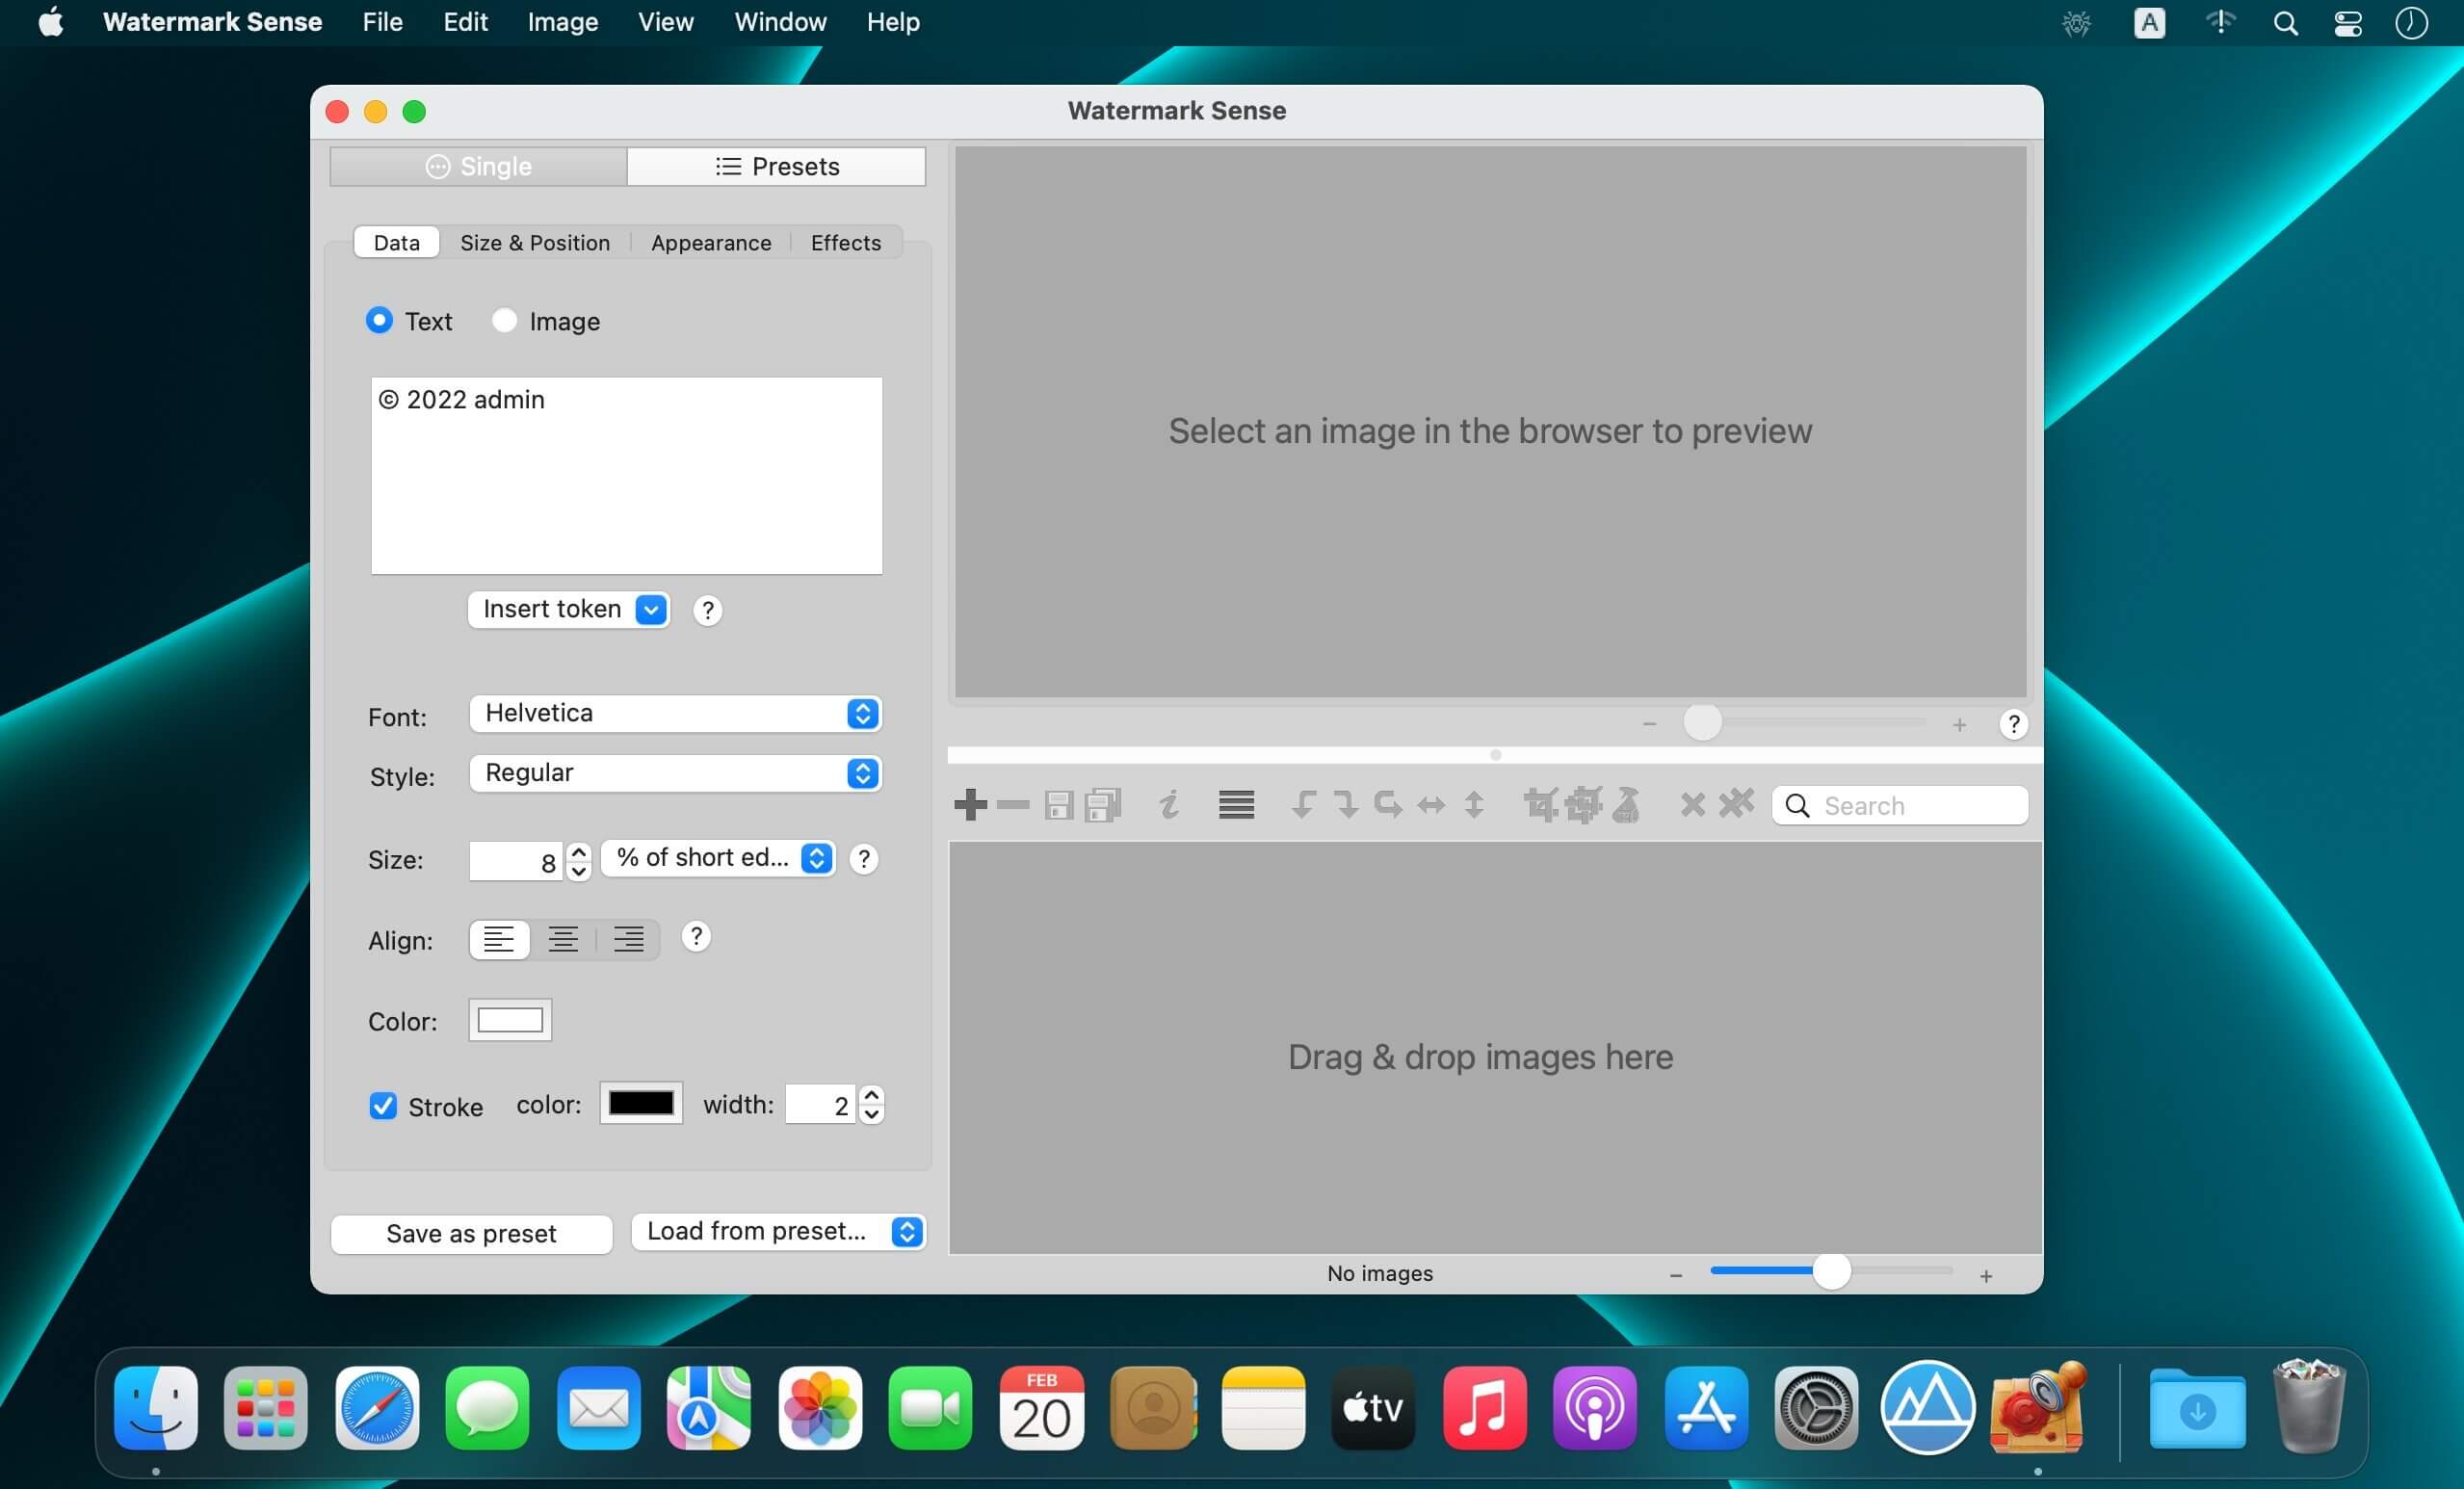Decrease thumbnail size with bottom minus sign

click(x=1676, y=1275)
